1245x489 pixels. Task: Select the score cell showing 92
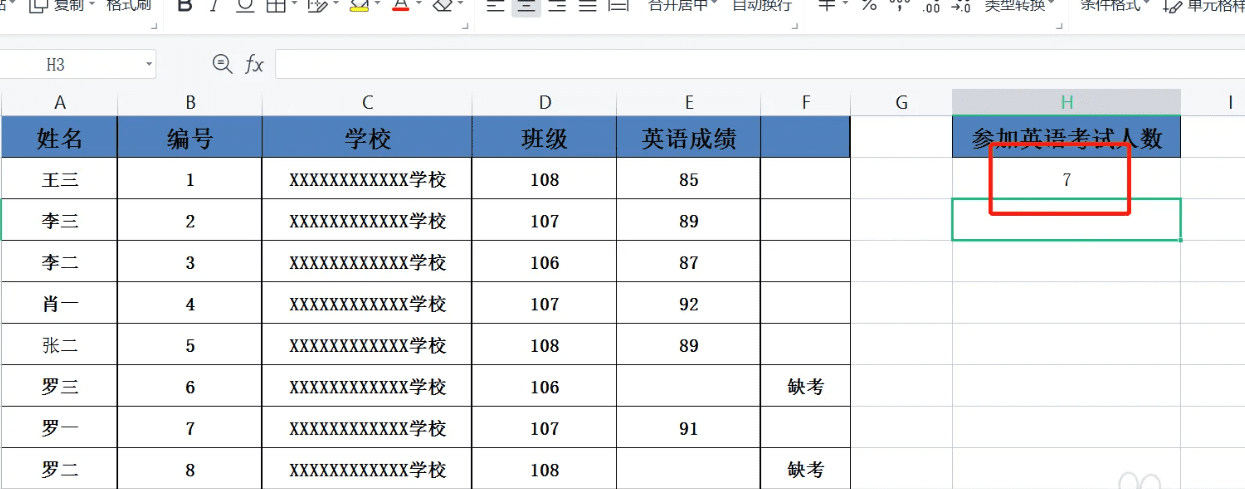689,304
